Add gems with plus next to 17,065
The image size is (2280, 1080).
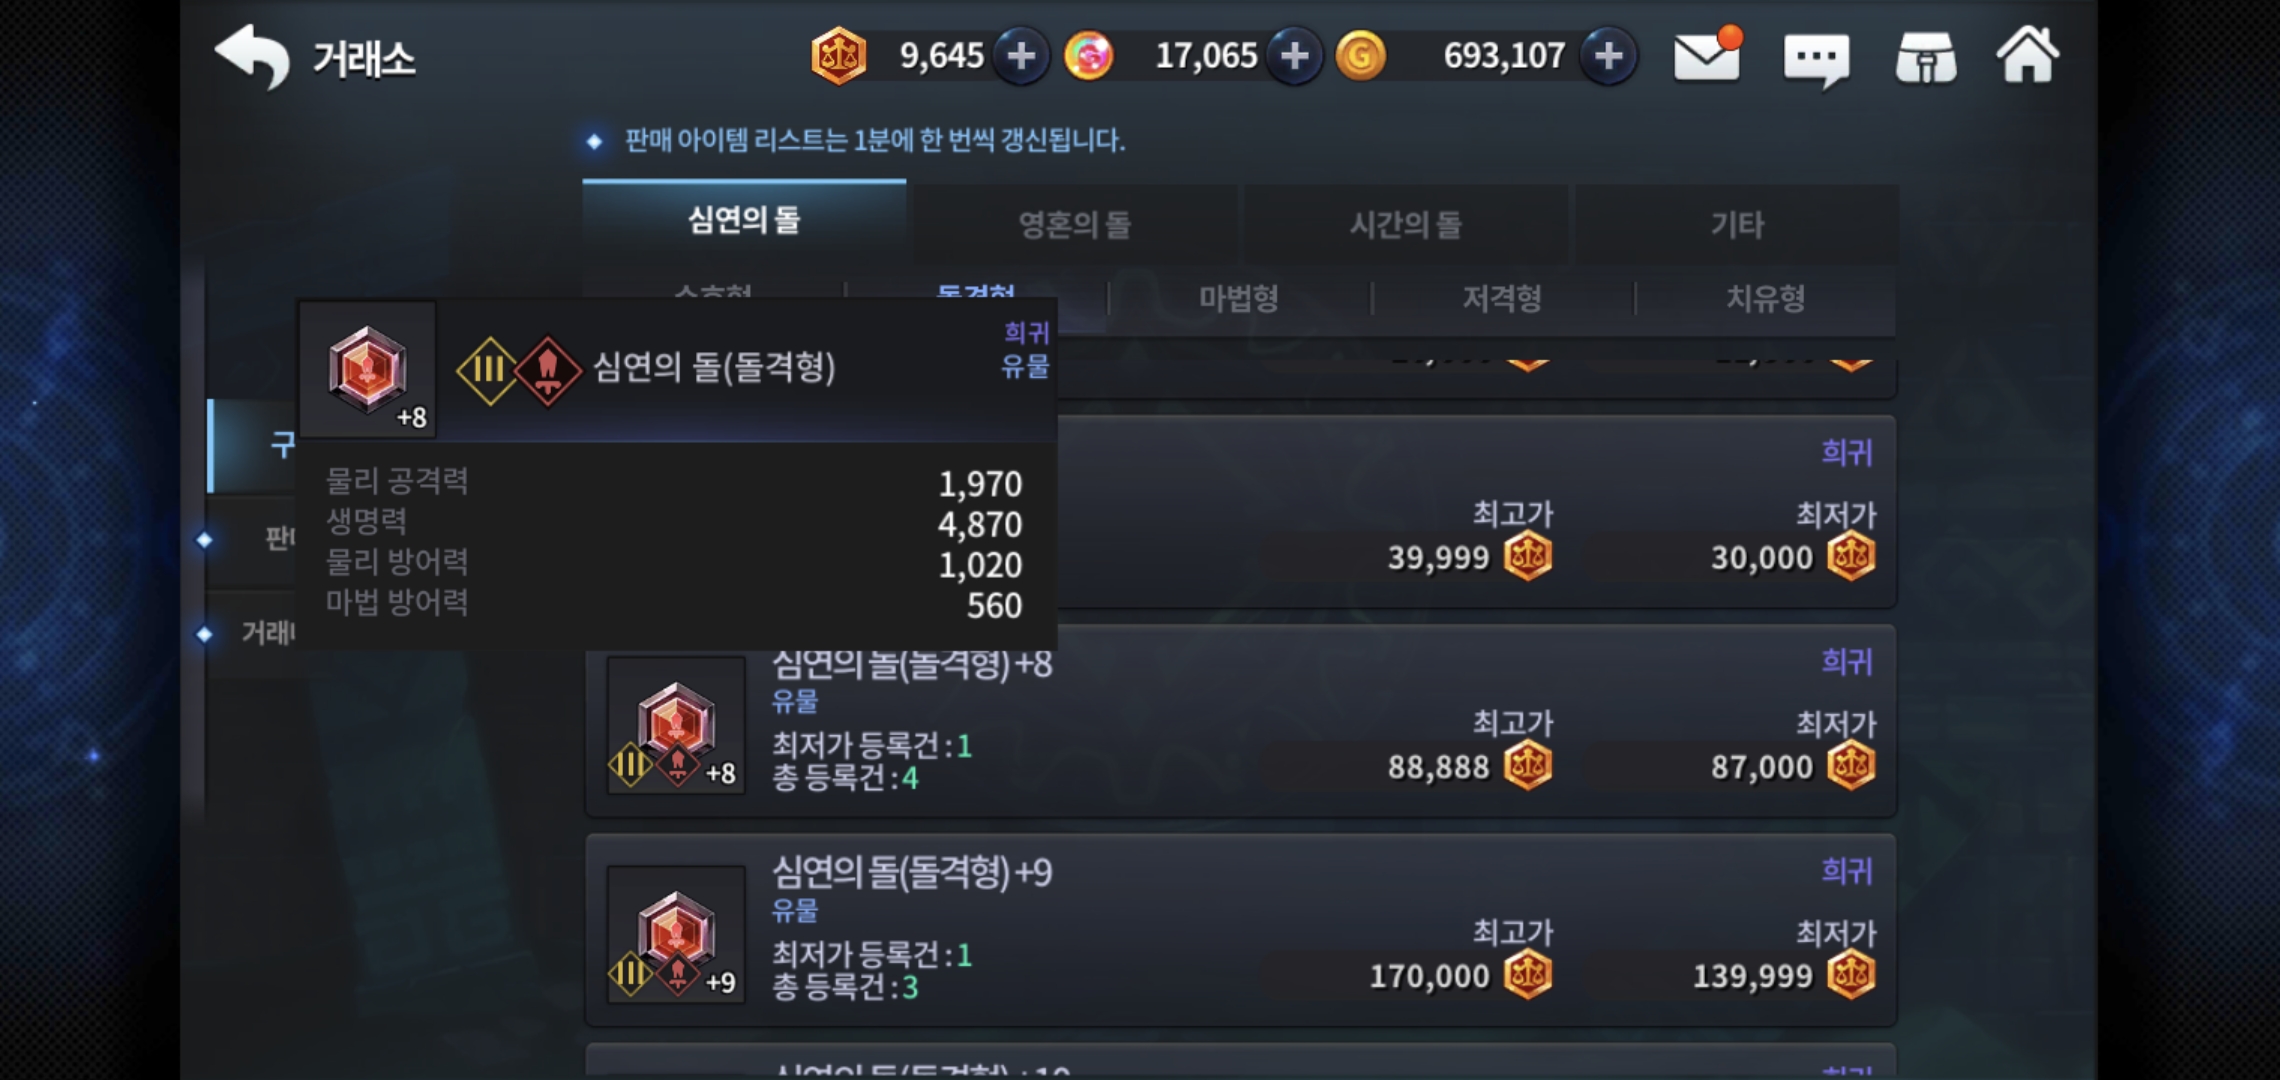[x=1295, y=56]
